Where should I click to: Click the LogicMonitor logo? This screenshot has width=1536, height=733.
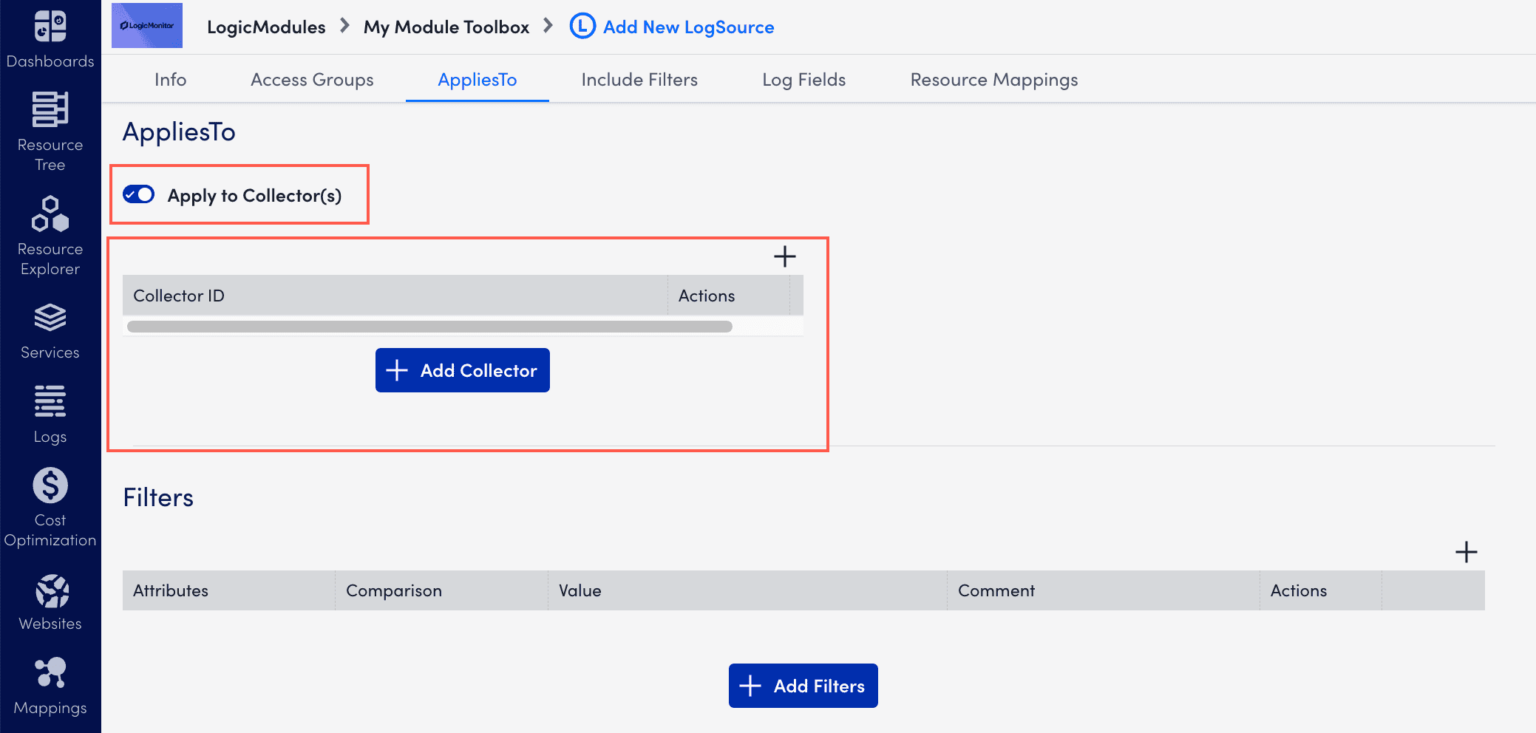(146, 25)
